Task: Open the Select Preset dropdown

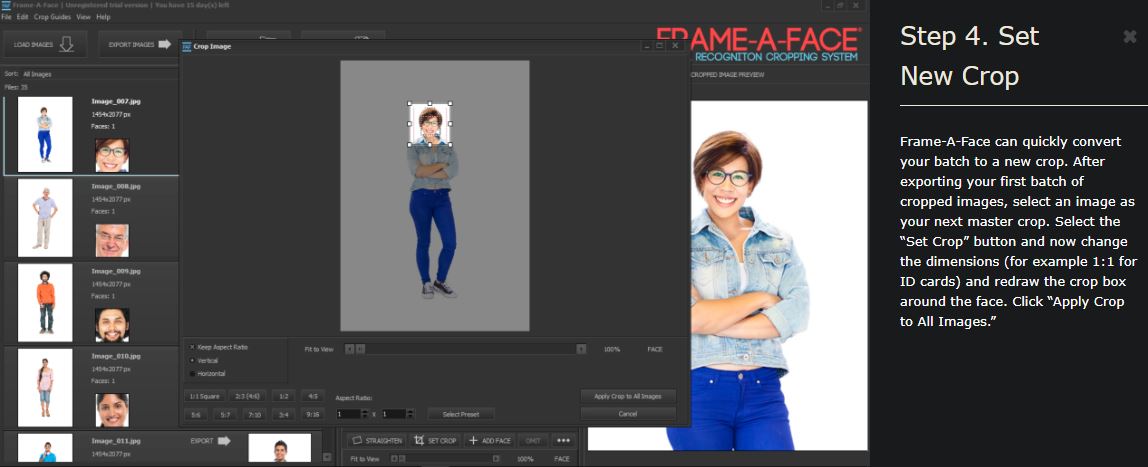Action: pos(461,414)
